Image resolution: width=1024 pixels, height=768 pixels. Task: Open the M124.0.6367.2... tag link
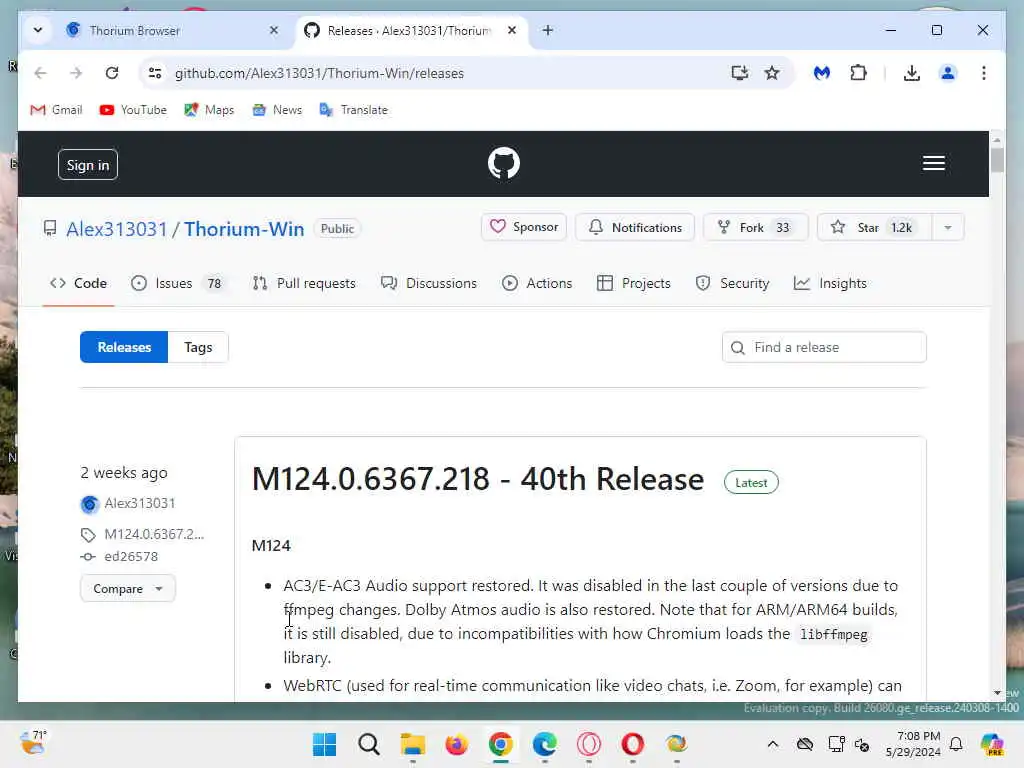click(154, 534)
